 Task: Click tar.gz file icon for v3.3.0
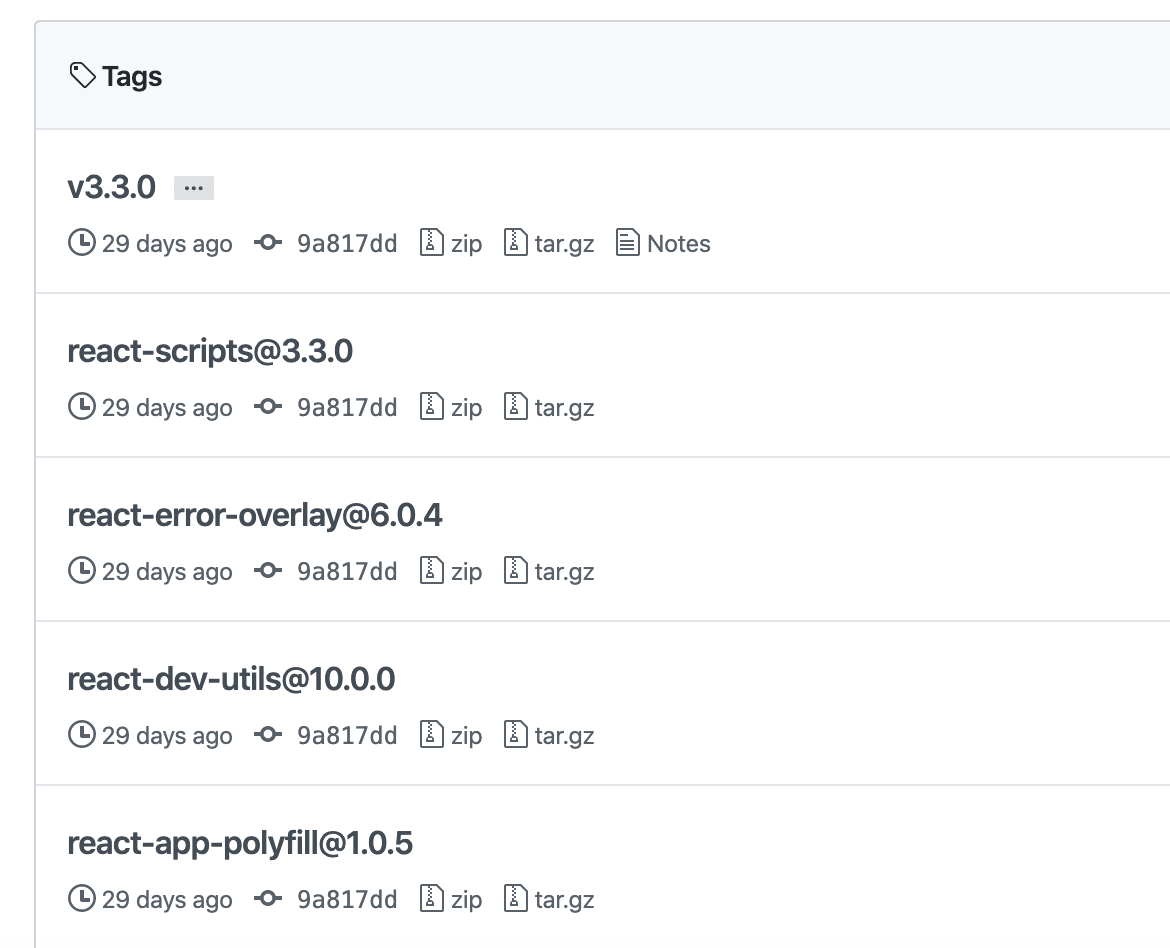pos(515,243)
